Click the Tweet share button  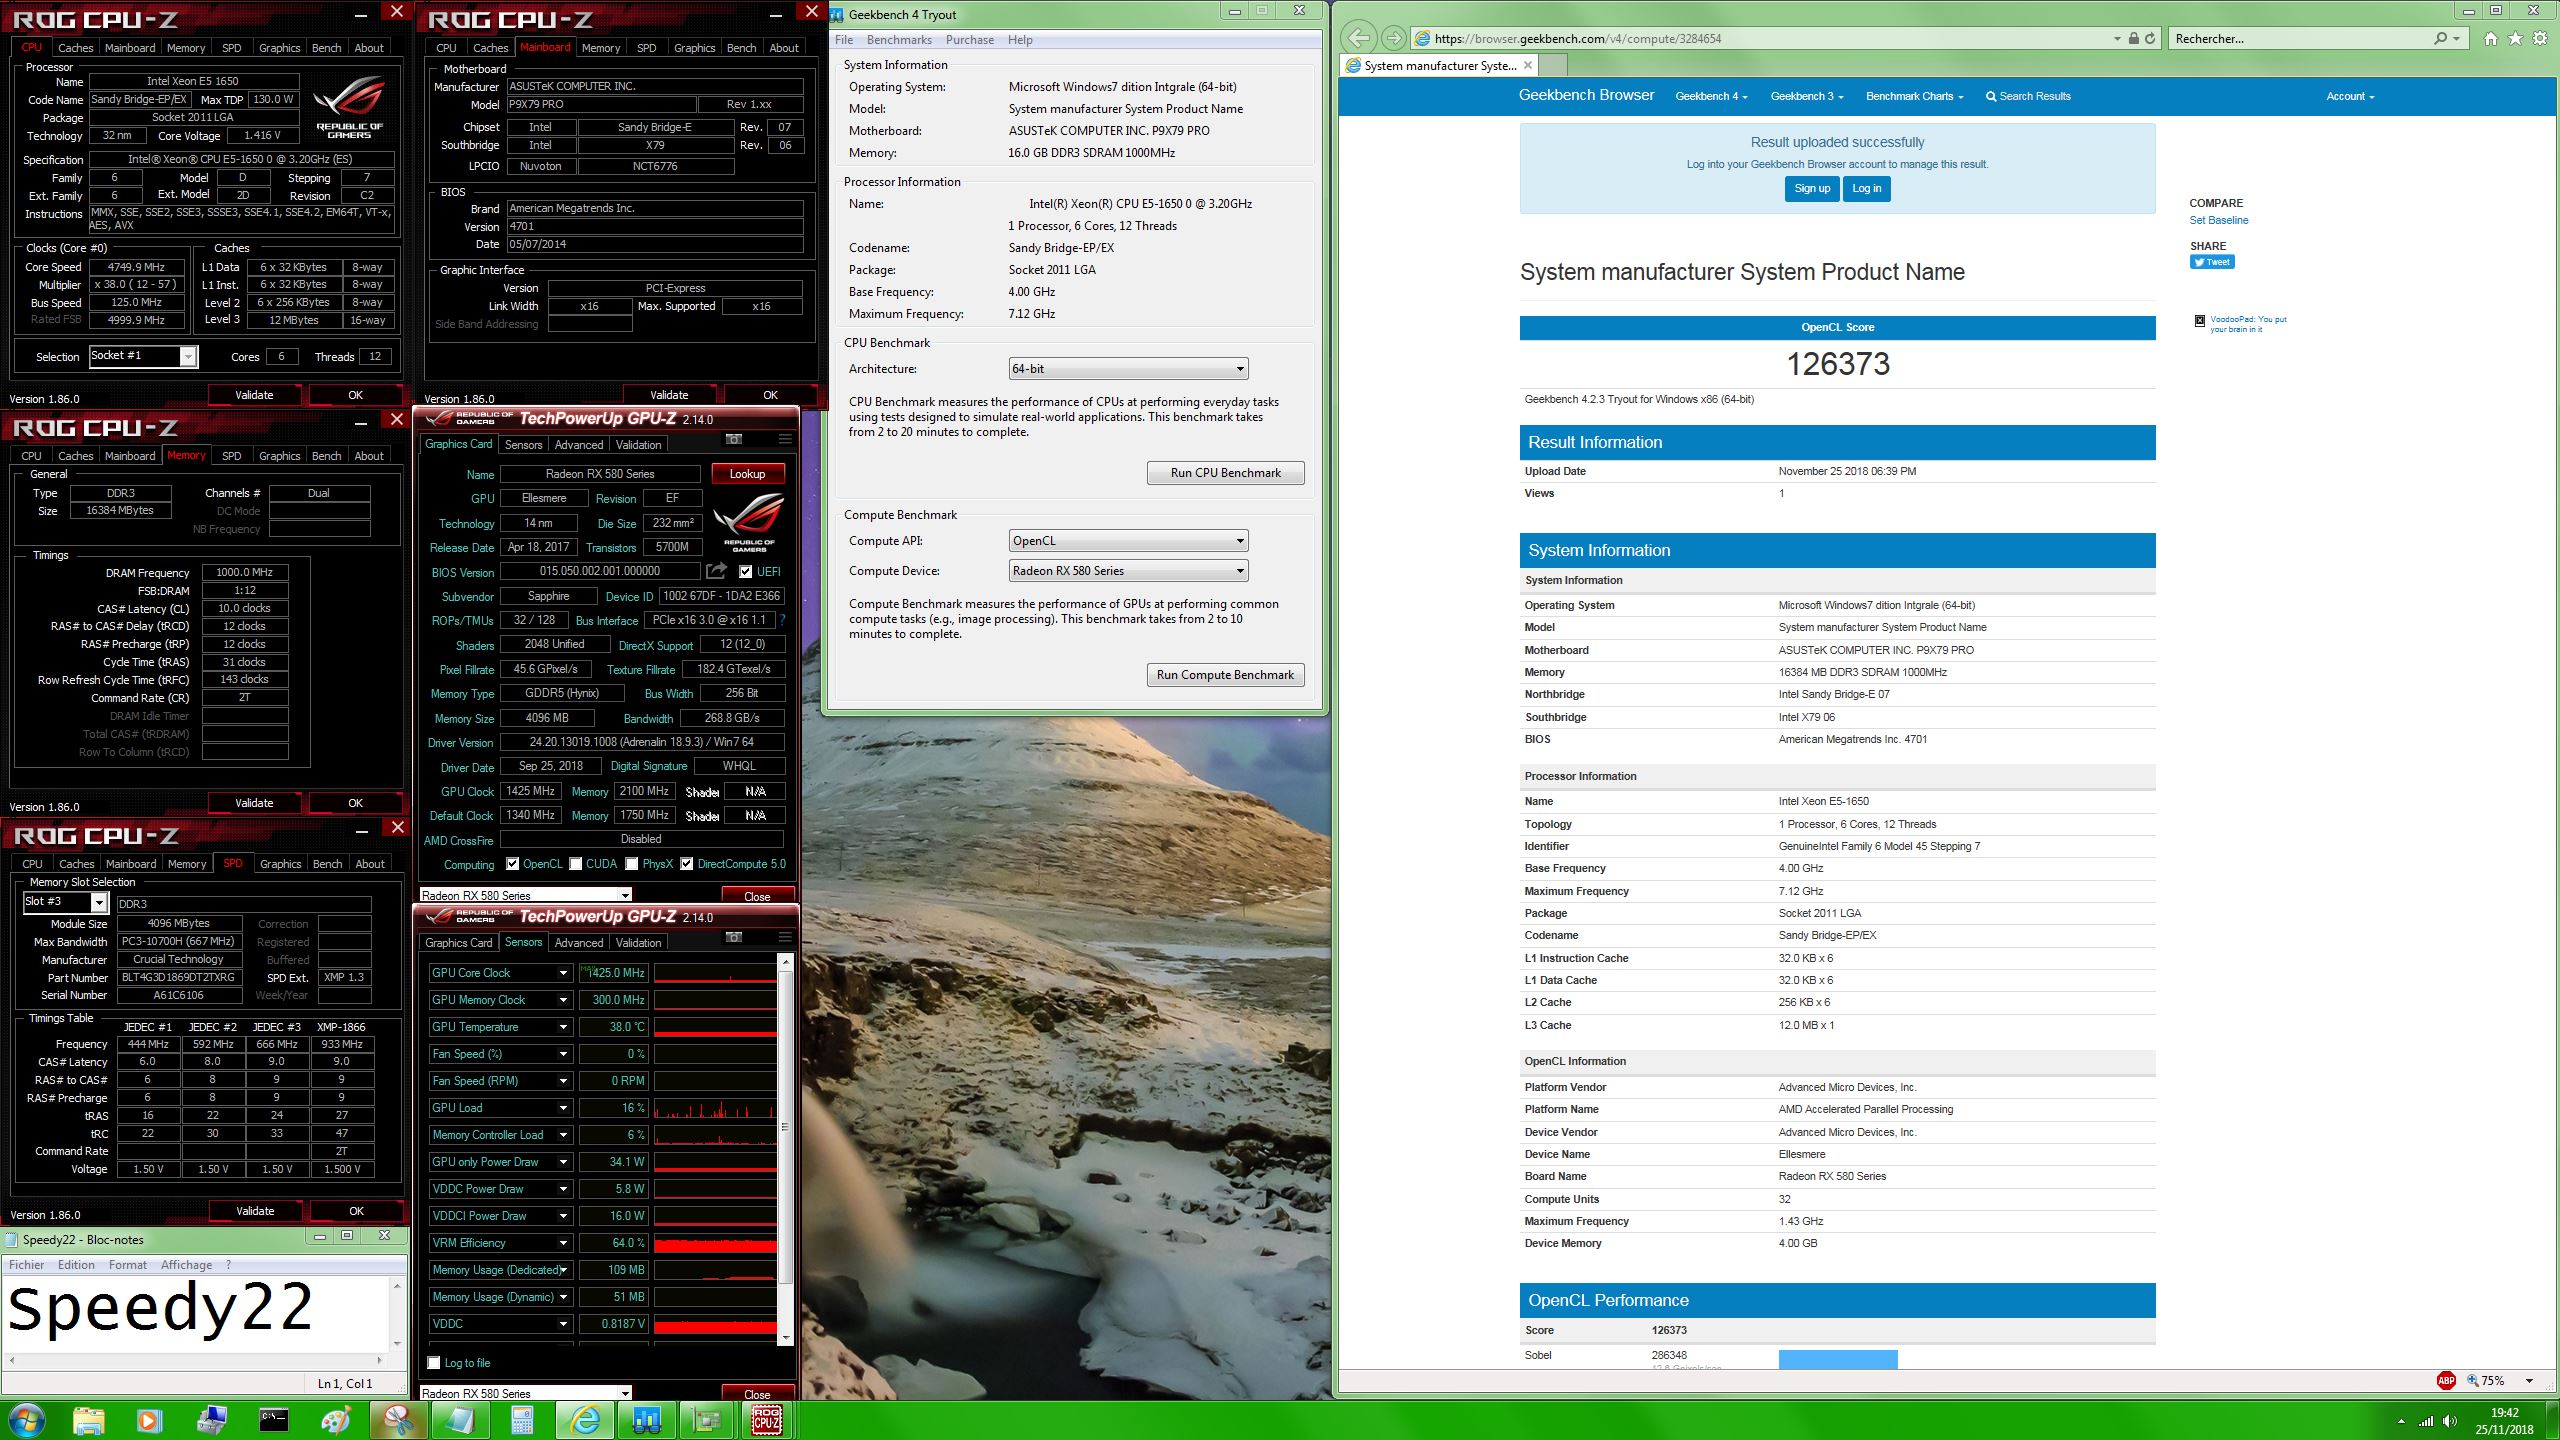(2211, 262)
